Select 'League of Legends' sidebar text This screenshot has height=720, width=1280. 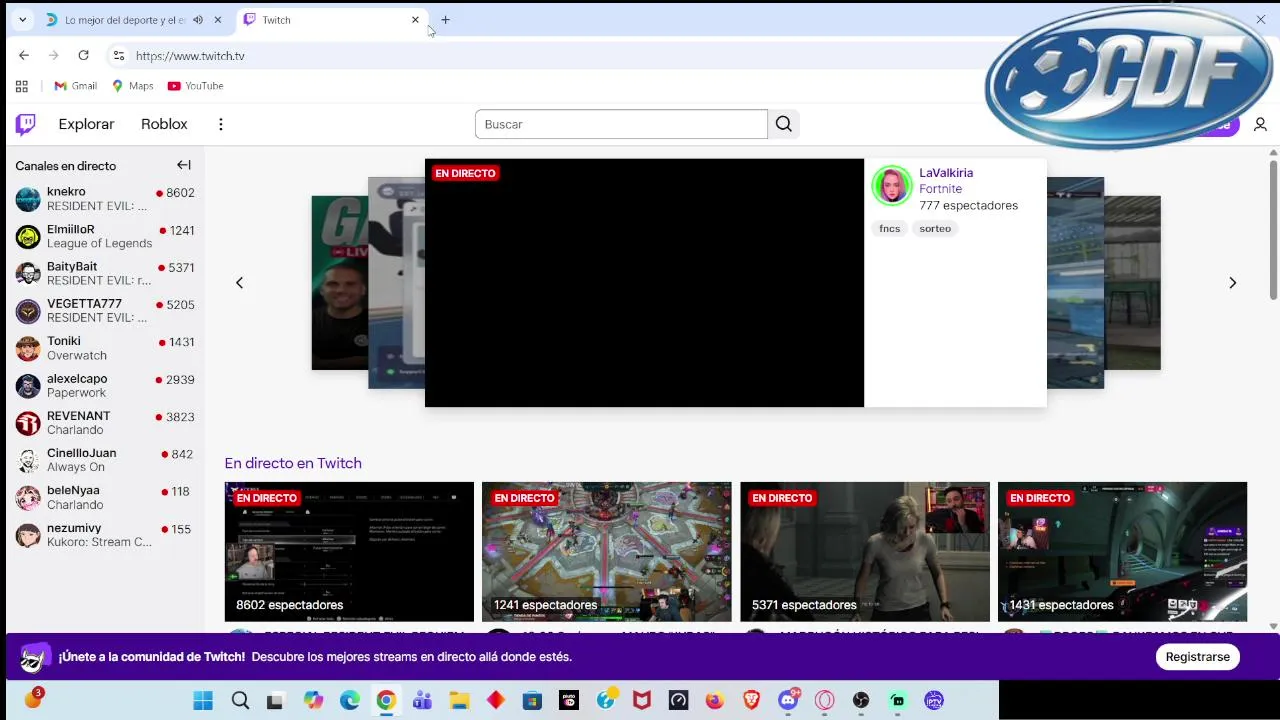(99, 244)
